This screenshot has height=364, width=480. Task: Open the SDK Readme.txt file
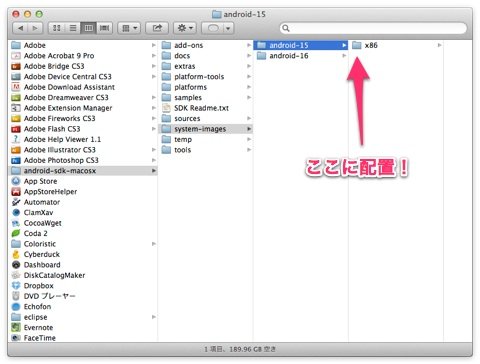point(206,108)
